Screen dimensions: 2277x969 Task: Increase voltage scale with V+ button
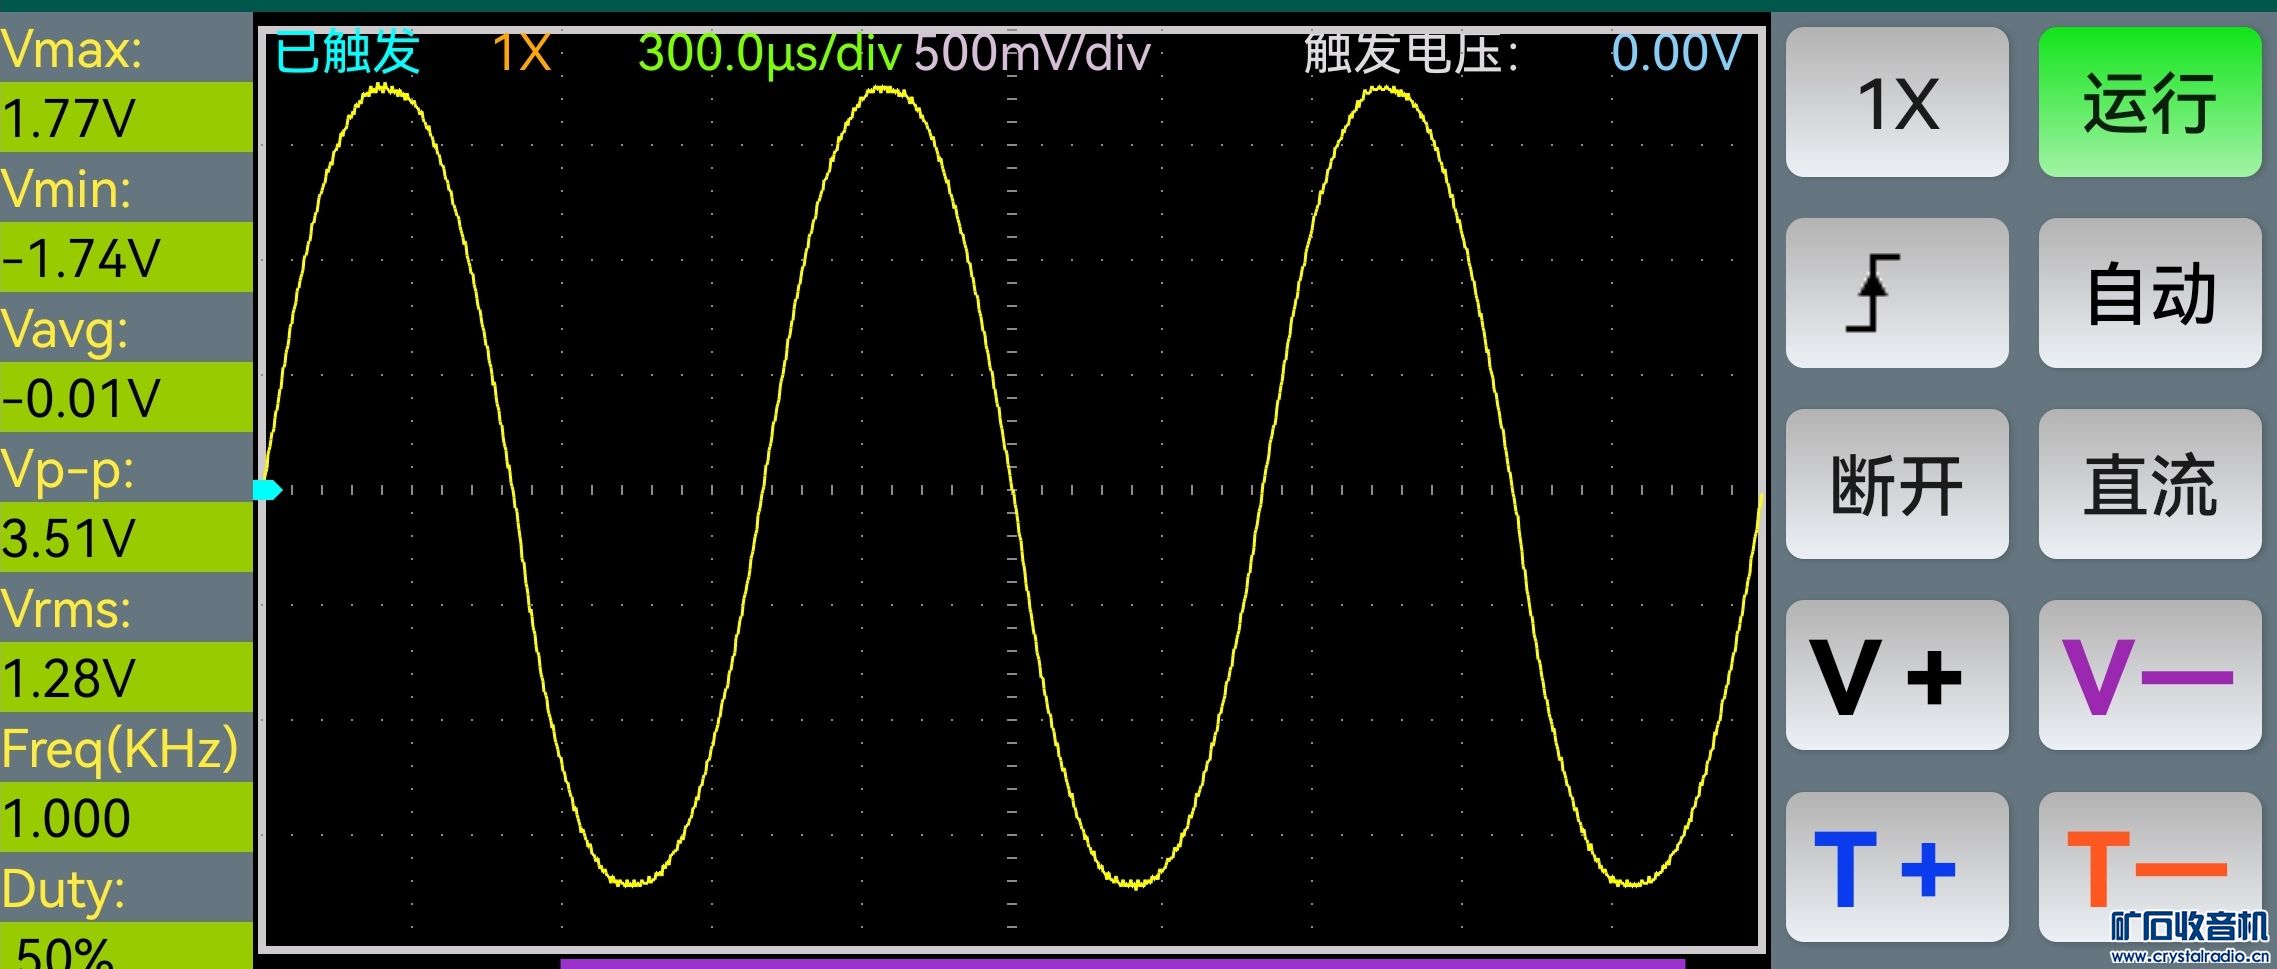click(x=1897, y=675)
